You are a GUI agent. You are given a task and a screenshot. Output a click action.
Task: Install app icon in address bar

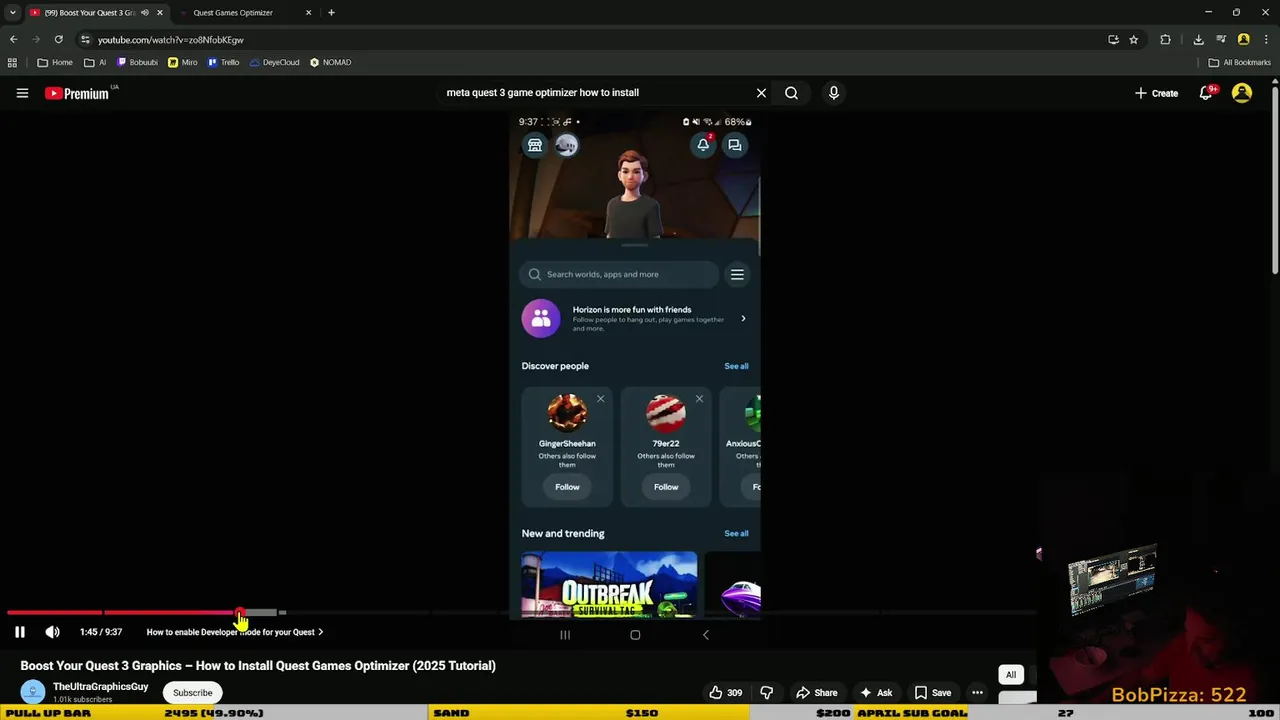click(1113, 40)
